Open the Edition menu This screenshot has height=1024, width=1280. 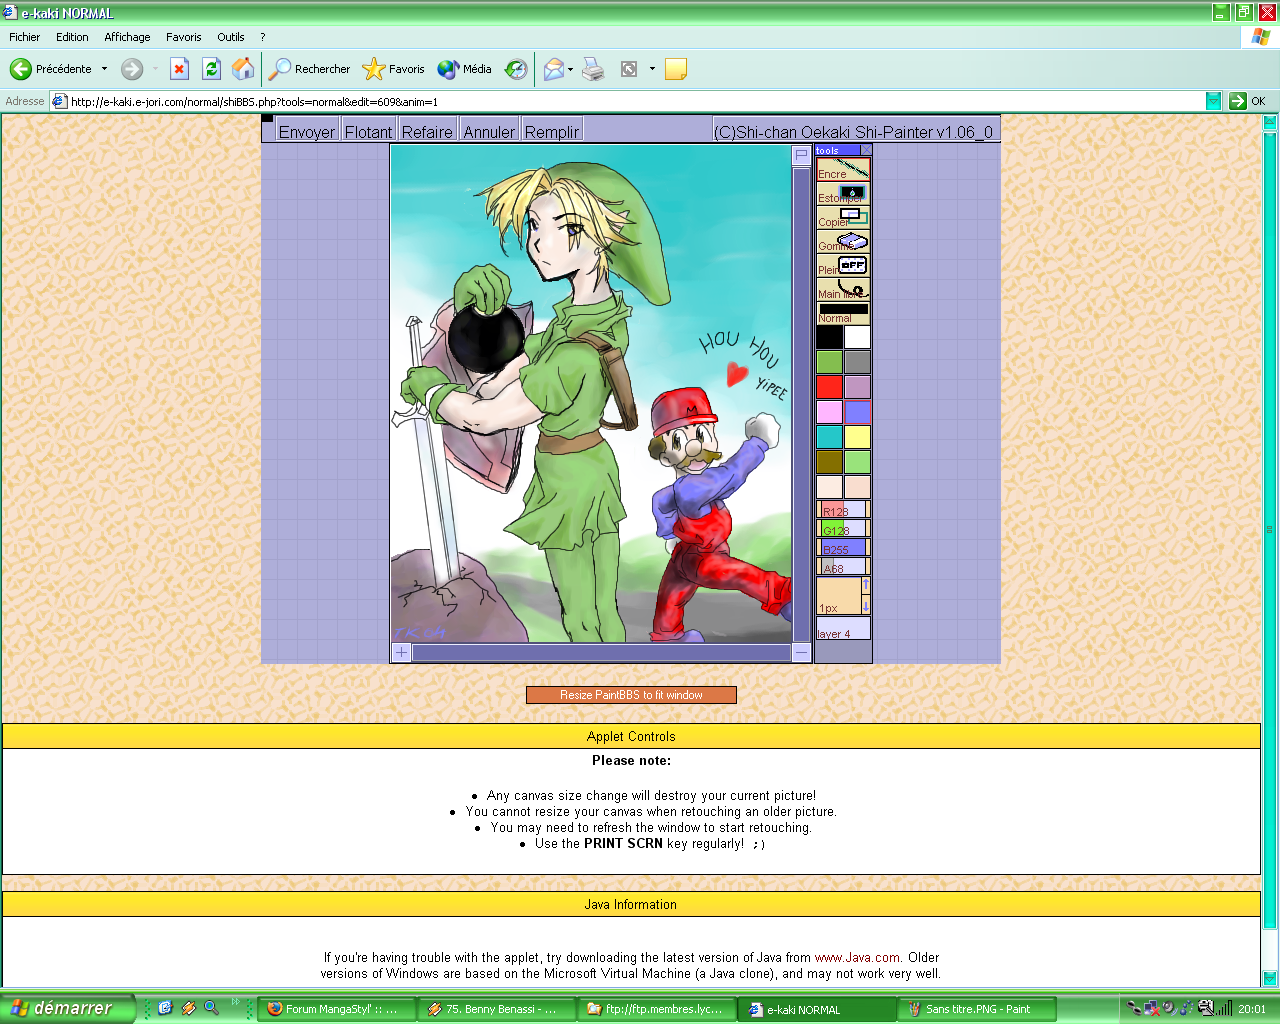click(x=72, y=37)
